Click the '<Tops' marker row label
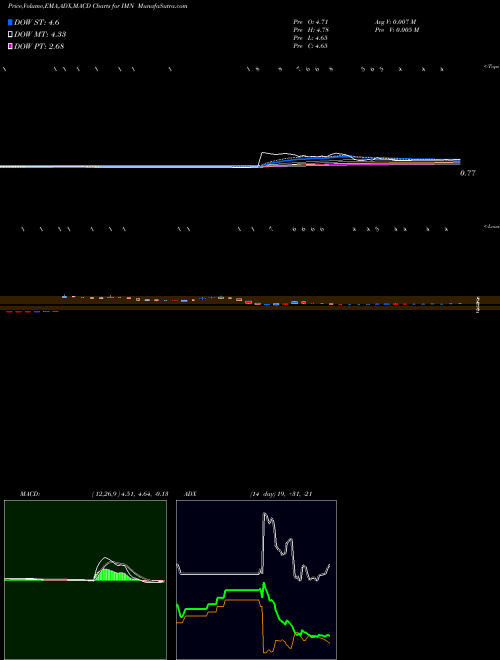Viewport: 500px width, 660px height. click(491, 67)
